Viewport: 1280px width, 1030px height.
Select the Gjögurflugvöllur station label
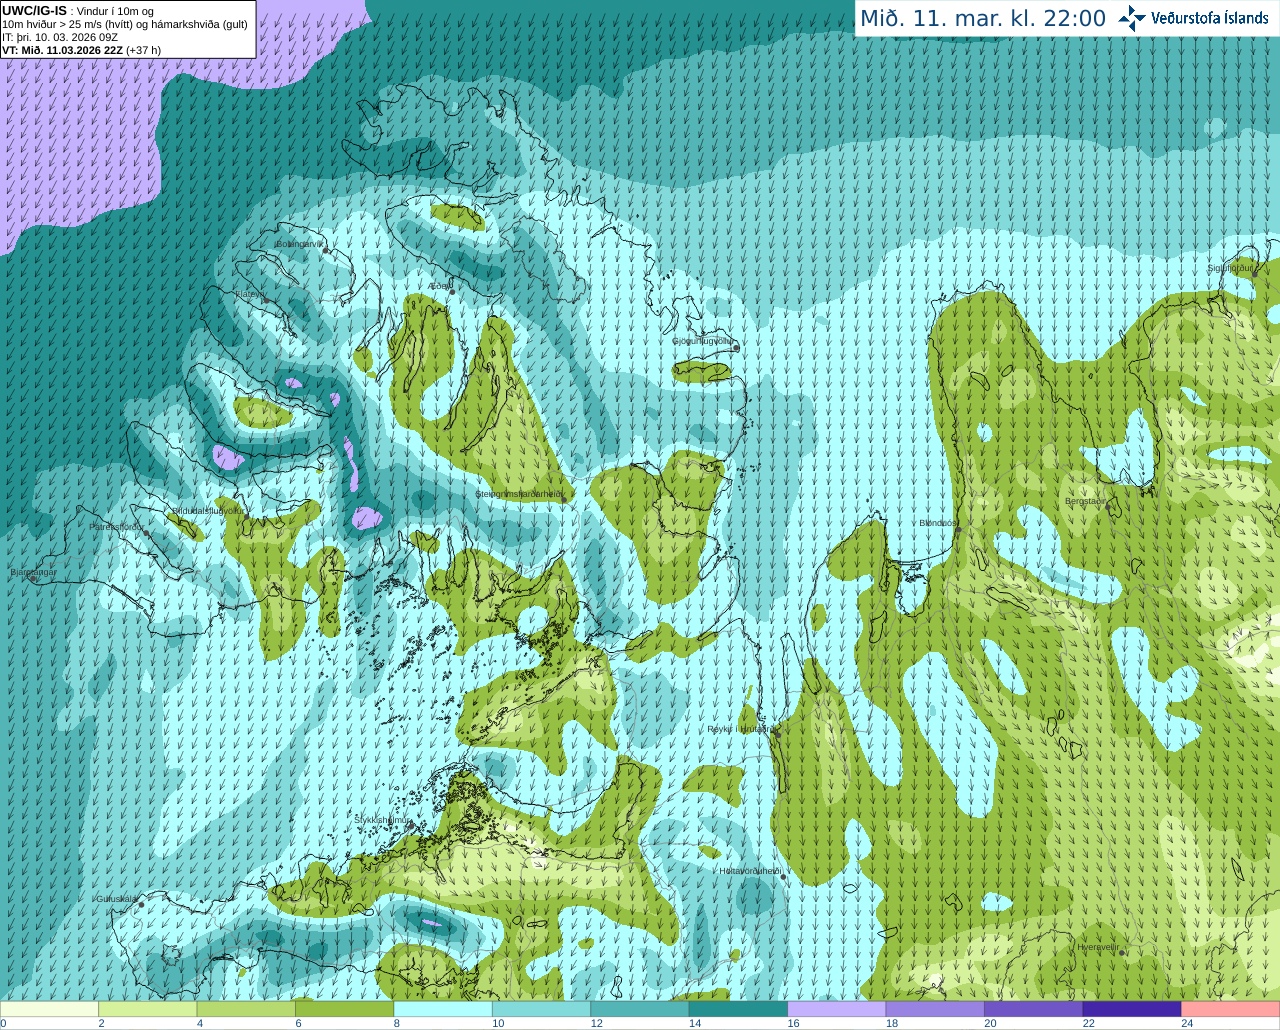pos(704,341)
